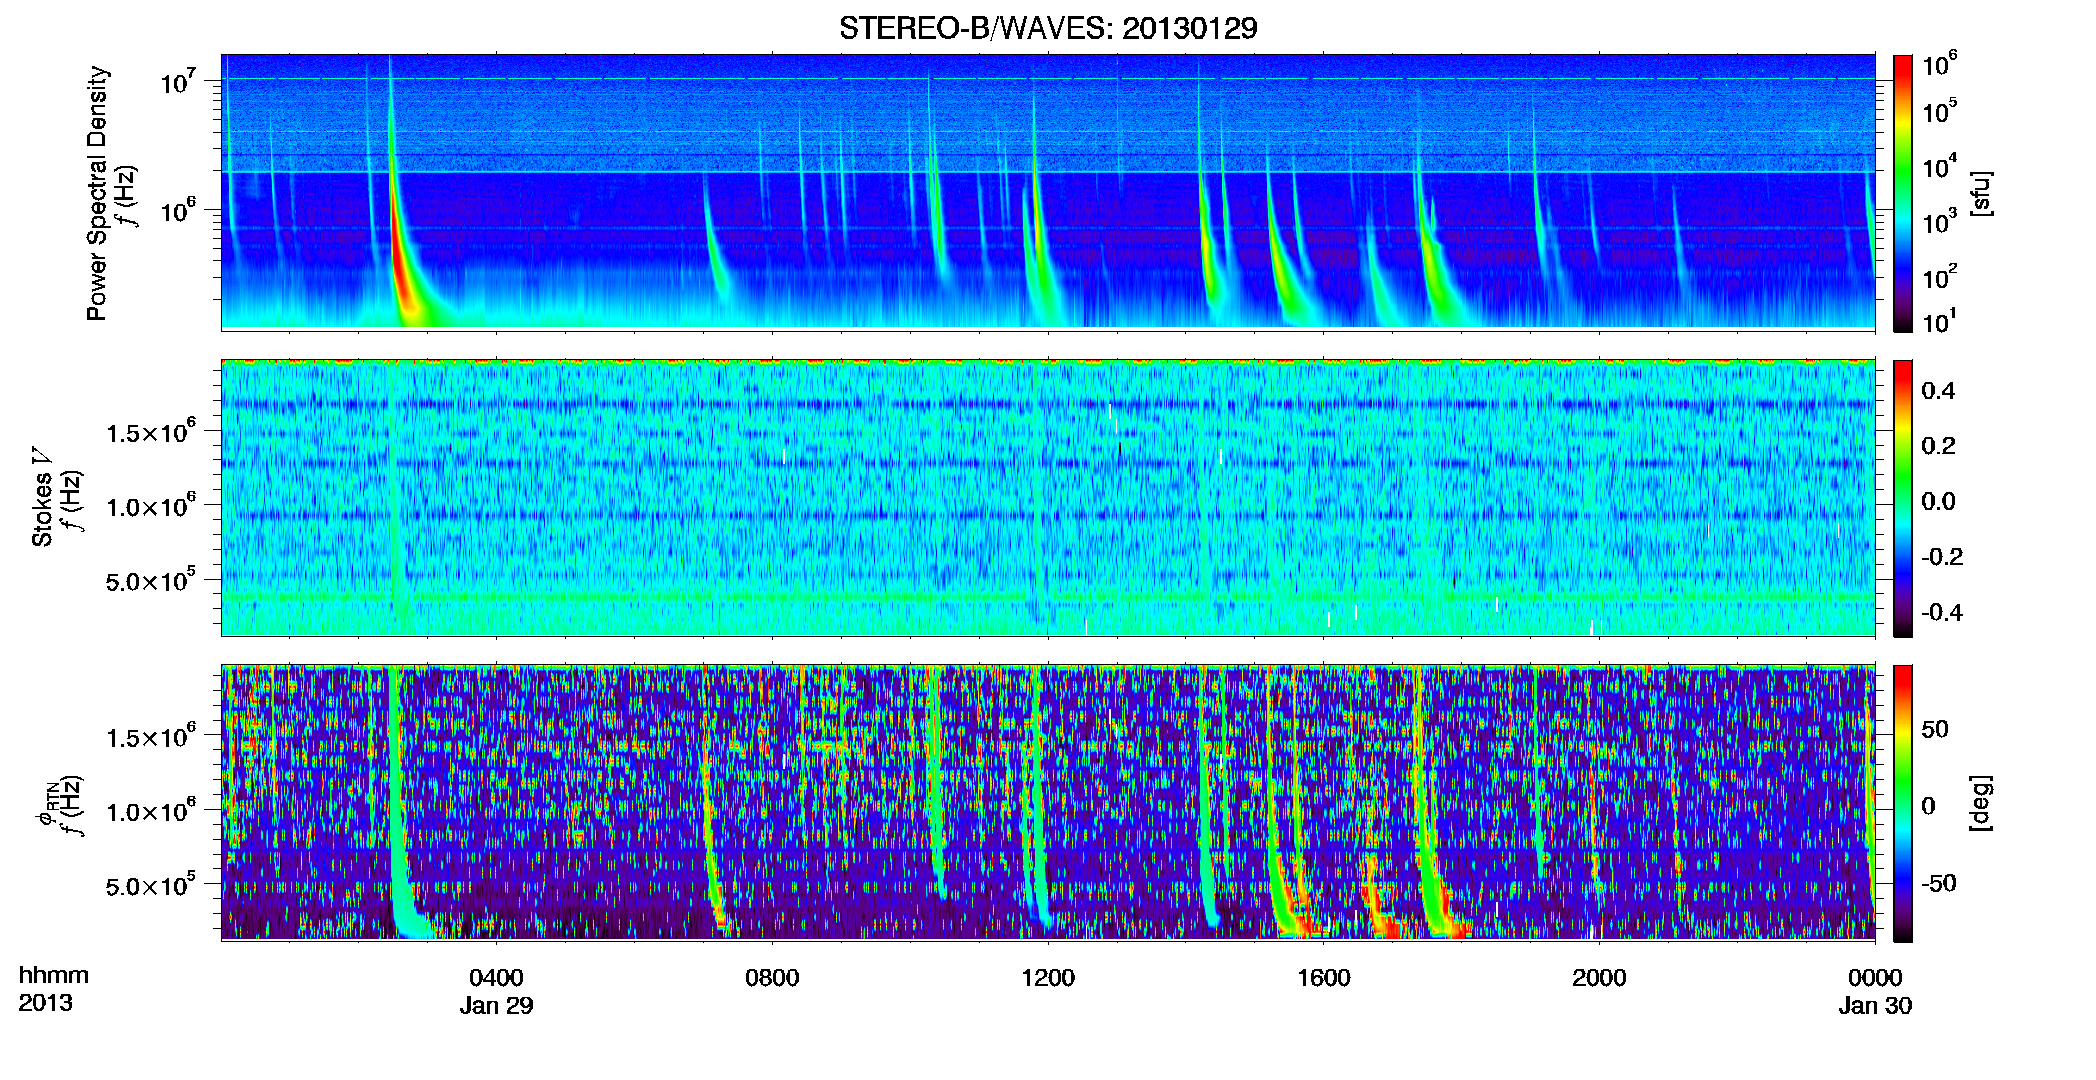Viewport: 2096px width, 1080px height.
Task: Click the 0400 time axis label
Action: tap(496, 978)
